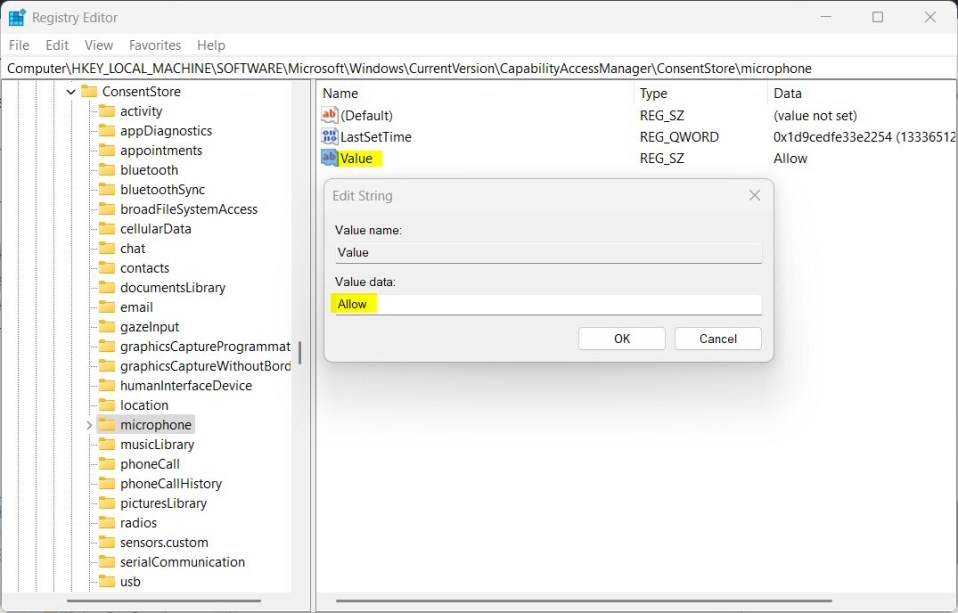The width and height of the screenshot is (958, 613).
Task: Collapse the ConsentStore tree node
Action: point(71,92)
